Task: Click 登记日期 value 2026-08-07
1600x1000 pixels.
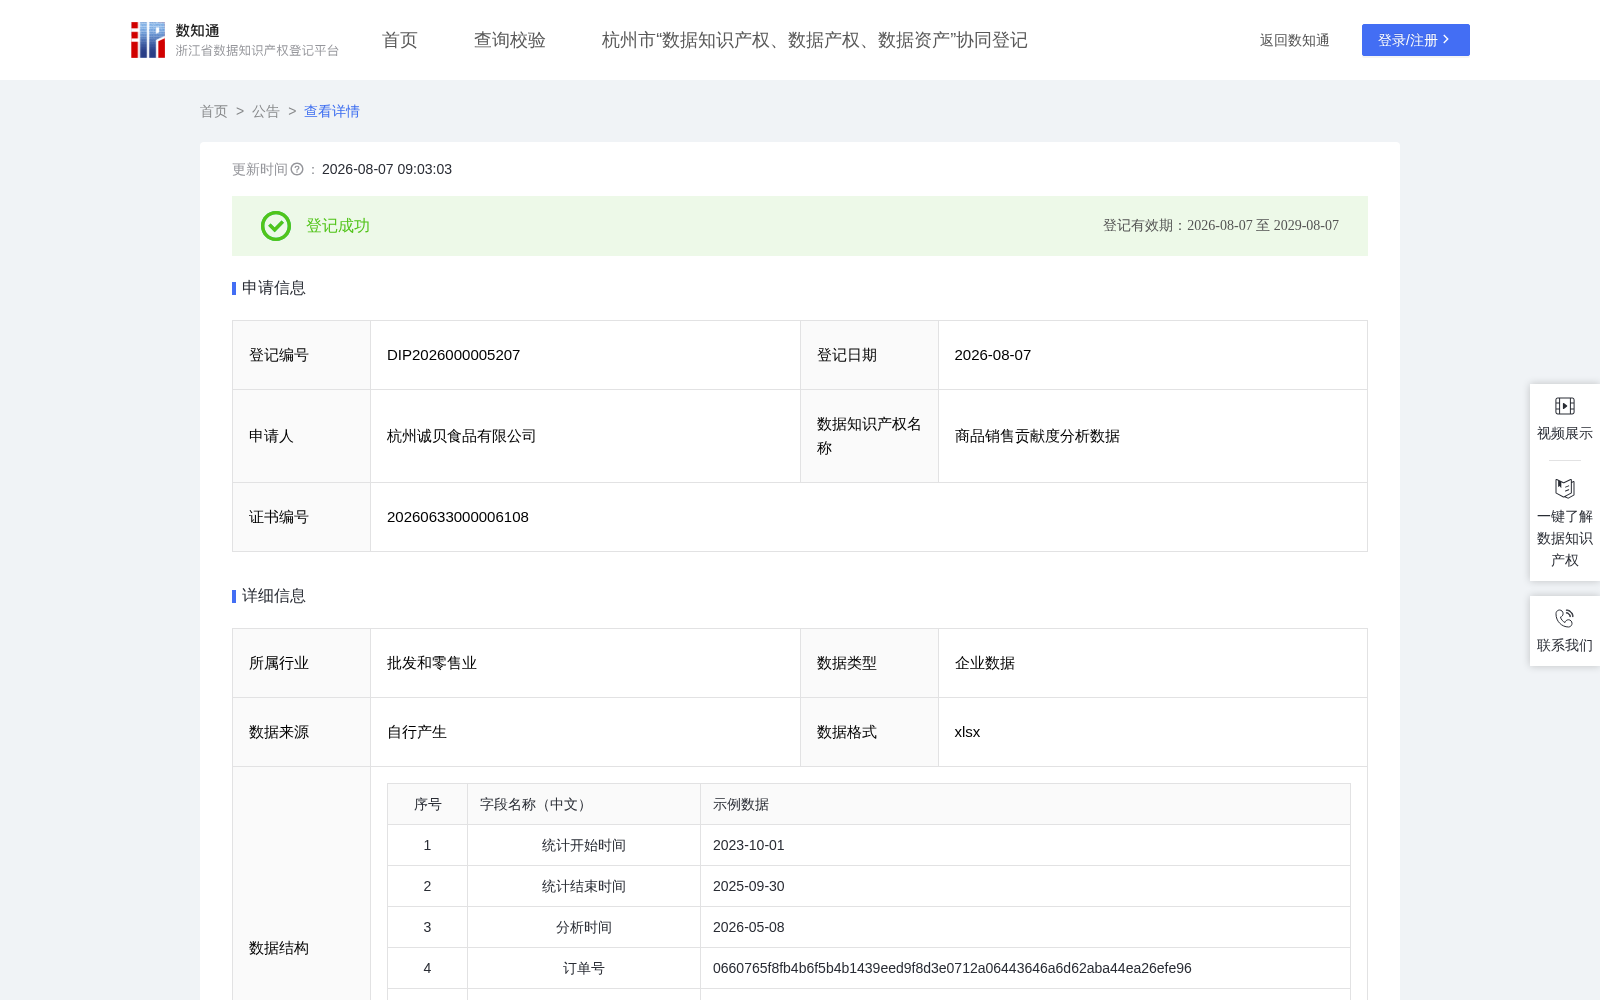Action: click(x=993, y=355)
